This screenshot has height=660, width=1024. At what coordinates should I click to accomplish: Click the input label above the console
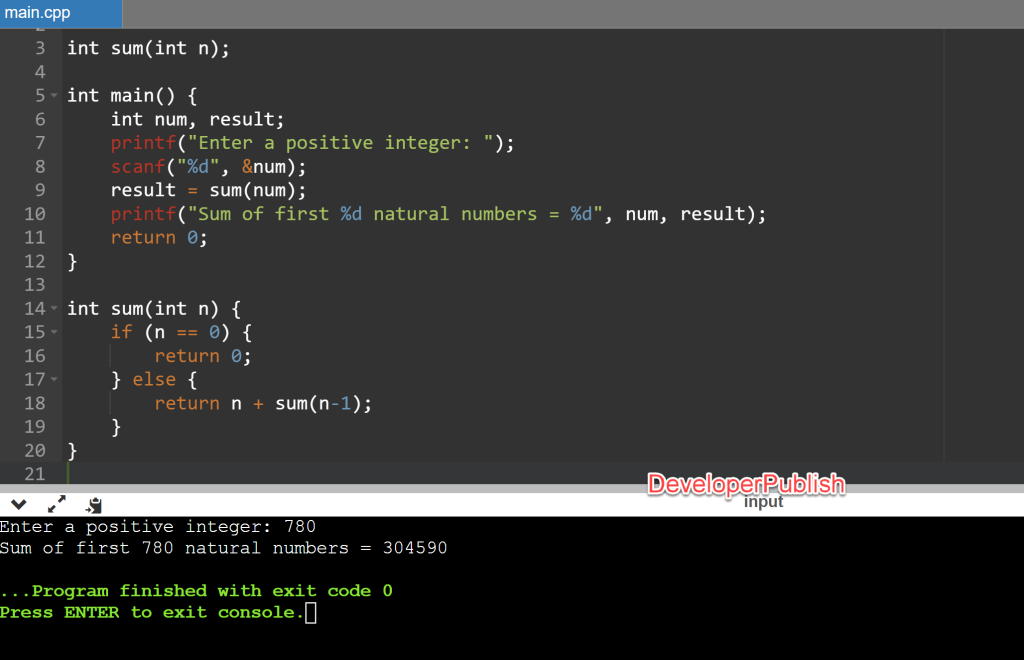[x=763, y=502]
